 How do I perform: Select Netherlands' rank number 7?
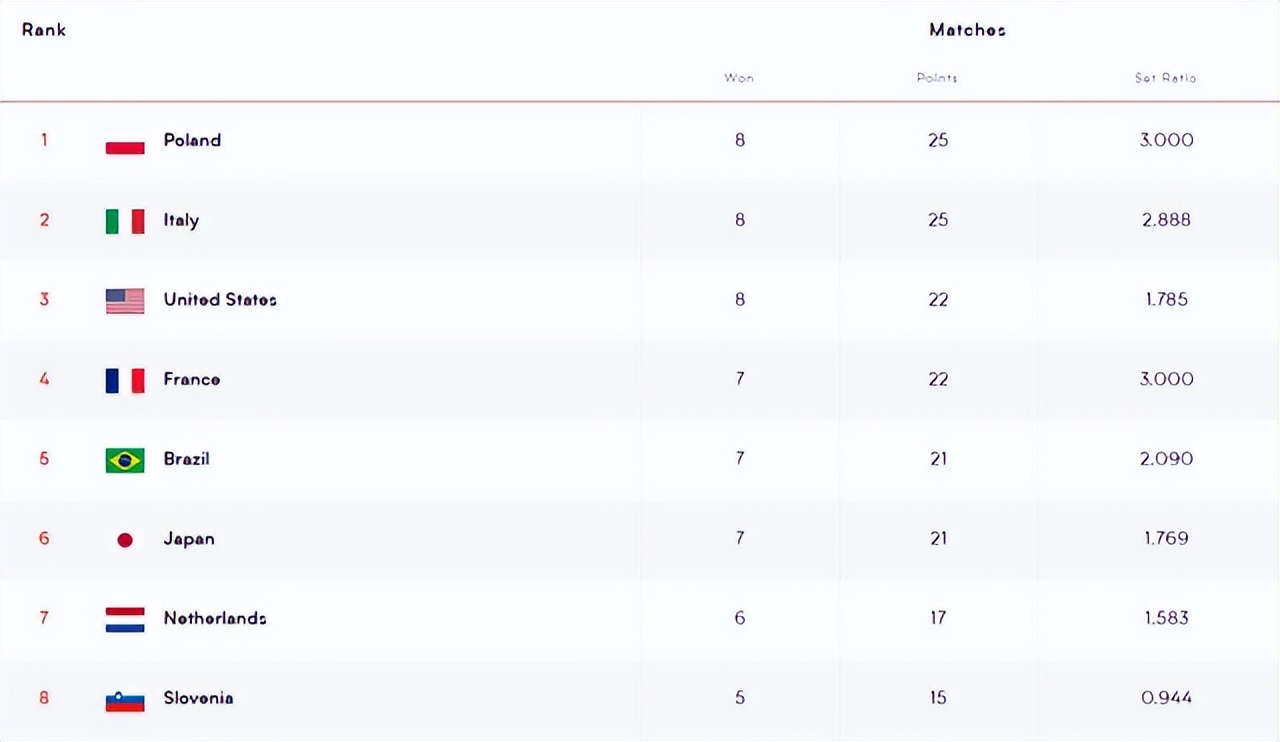point(44,618)
